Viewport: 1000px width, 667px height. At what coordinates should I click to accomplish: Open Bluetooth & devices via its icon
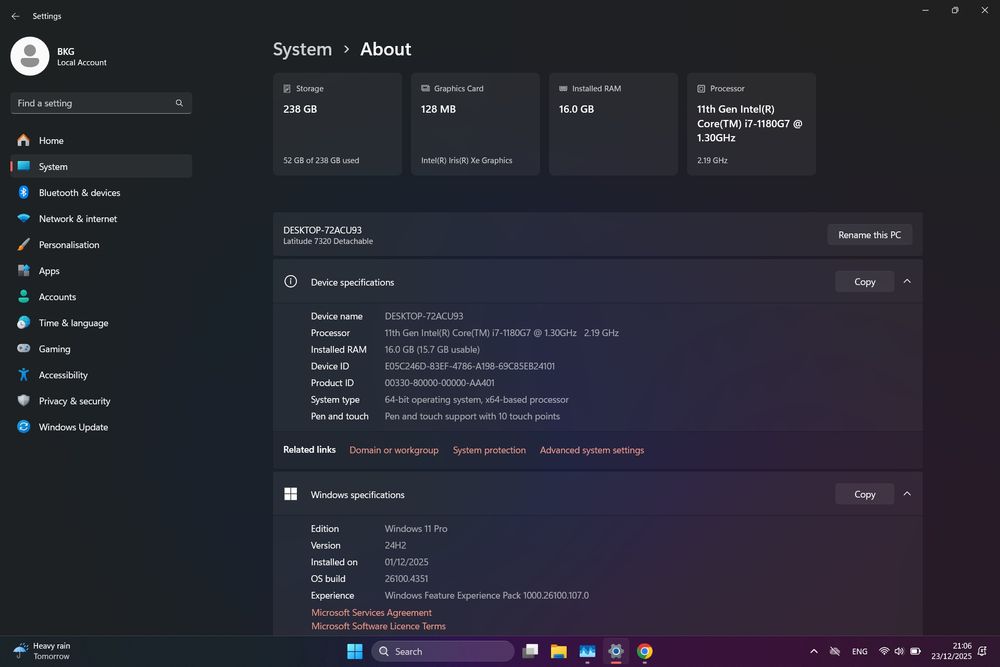tap(24, 193)
